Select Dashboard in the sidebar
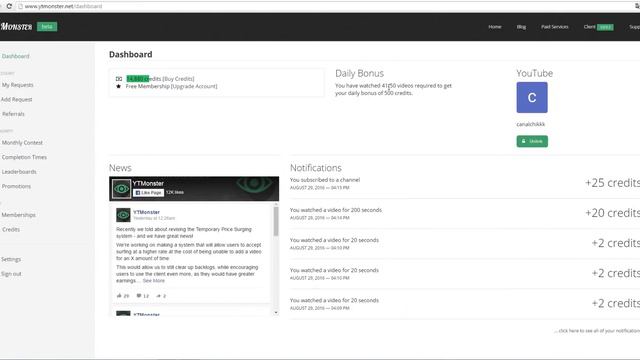 click(16, 56)
